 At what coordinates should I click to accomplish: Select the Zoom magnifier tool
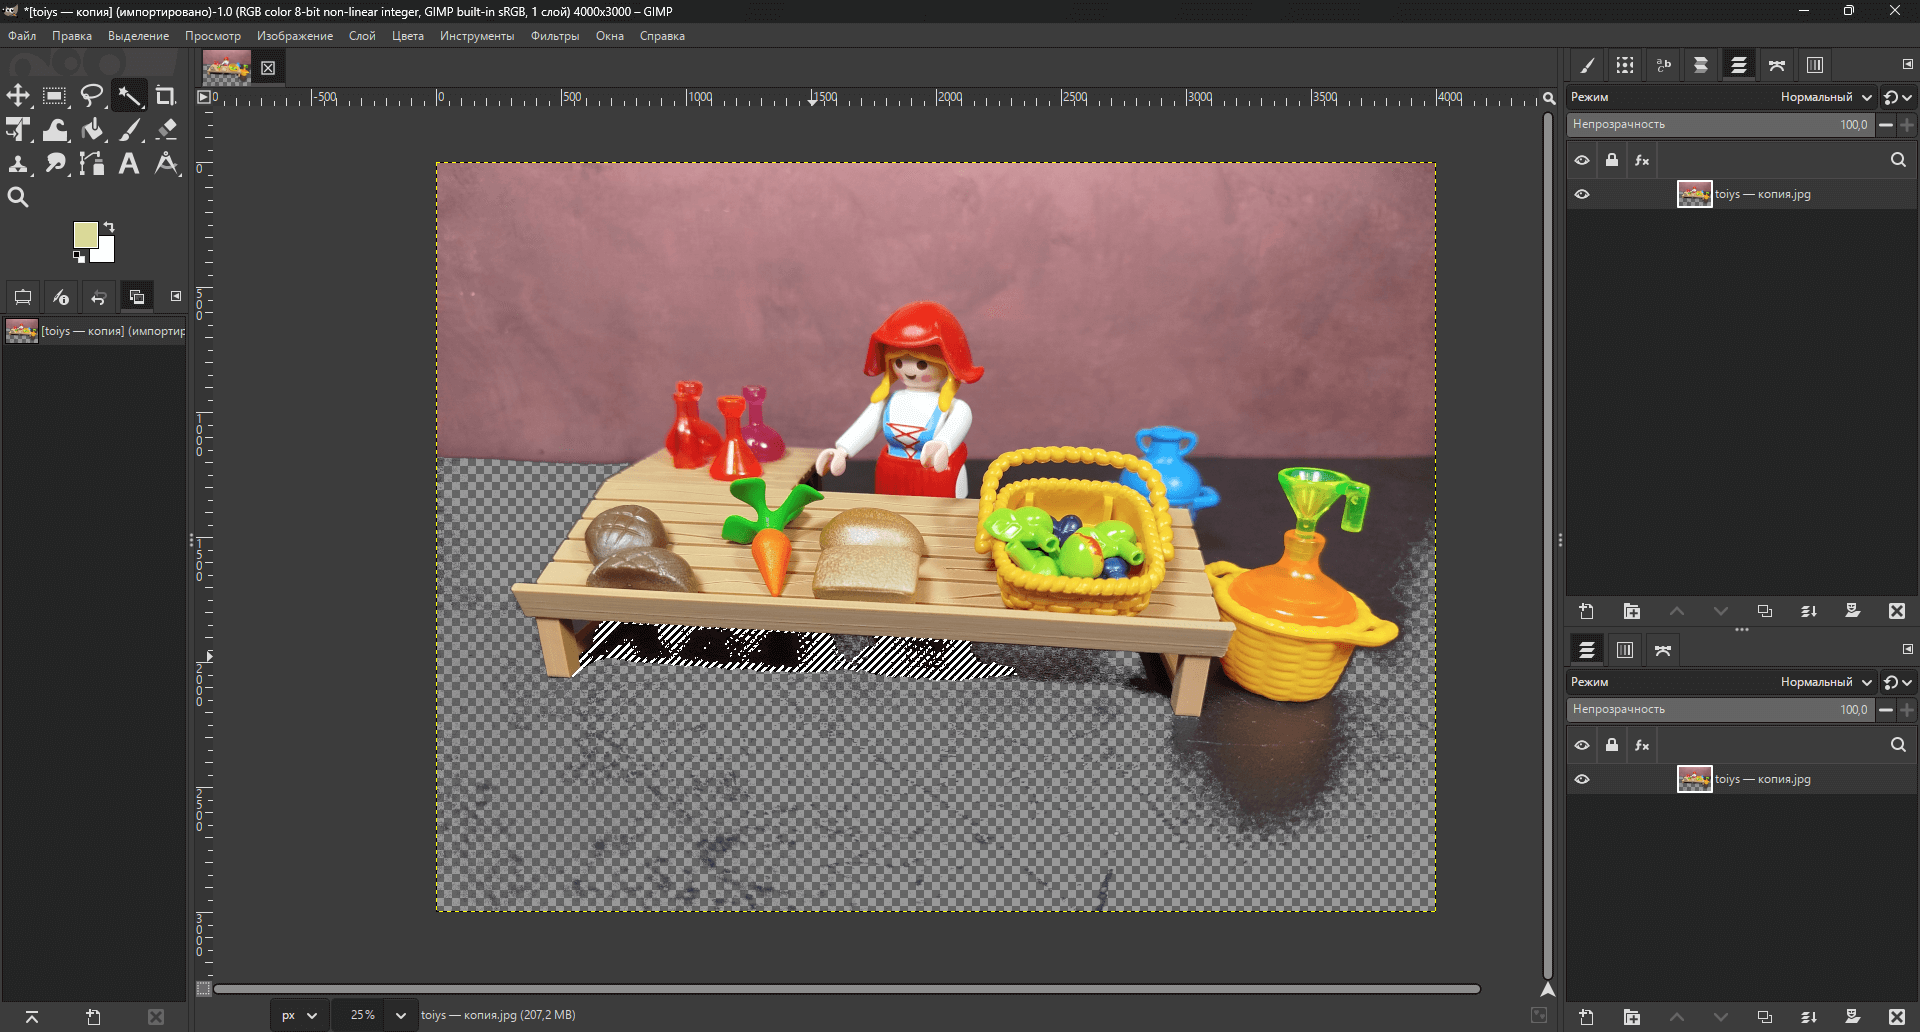point(18,198)
